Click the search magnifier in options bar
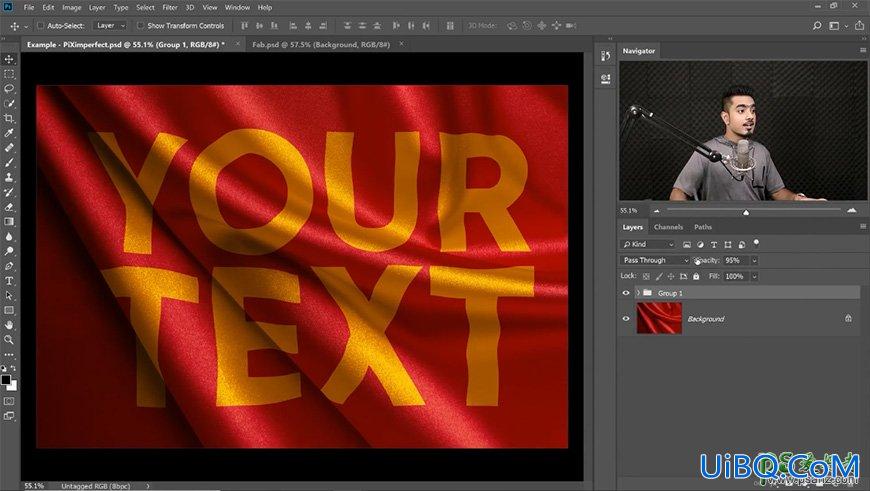 [817, 26]
